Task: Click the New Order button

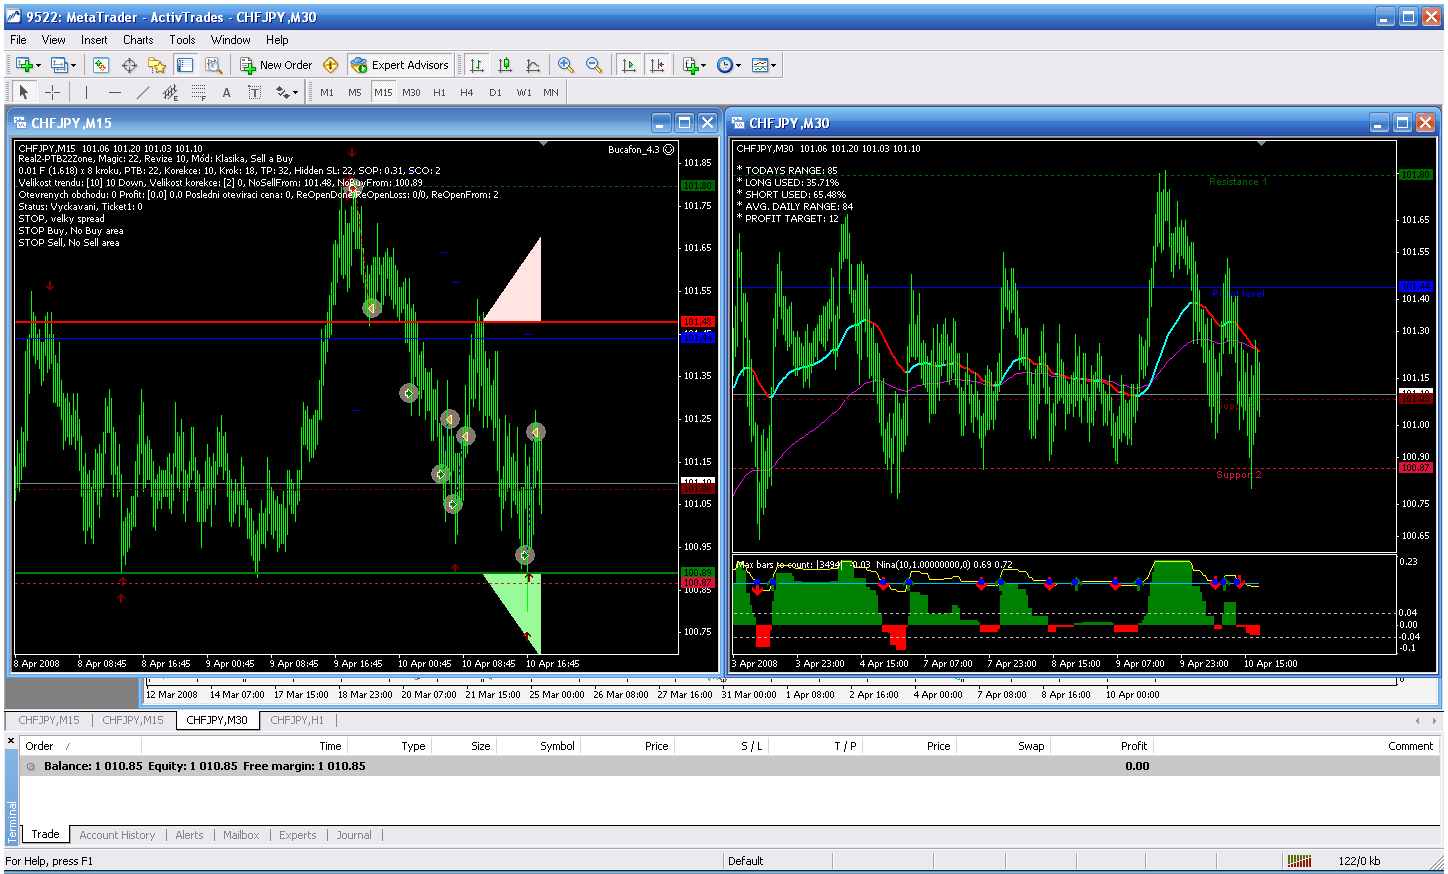Action: pos(276,65)
